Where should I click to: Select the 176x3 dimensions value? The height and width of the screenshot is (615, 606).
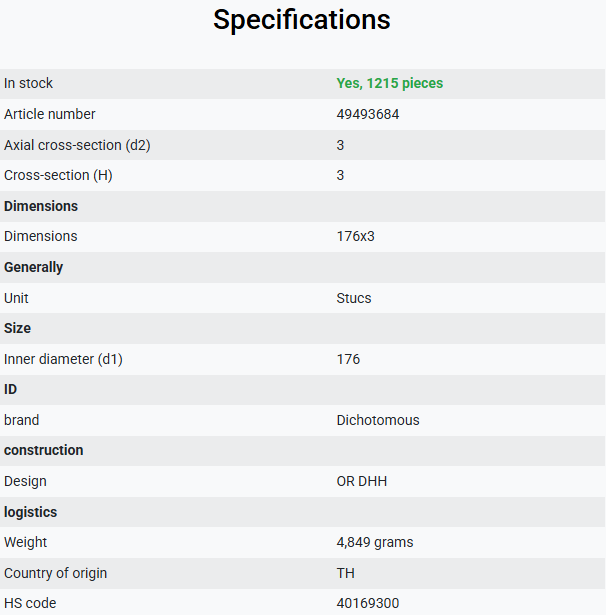coord(355,237)
